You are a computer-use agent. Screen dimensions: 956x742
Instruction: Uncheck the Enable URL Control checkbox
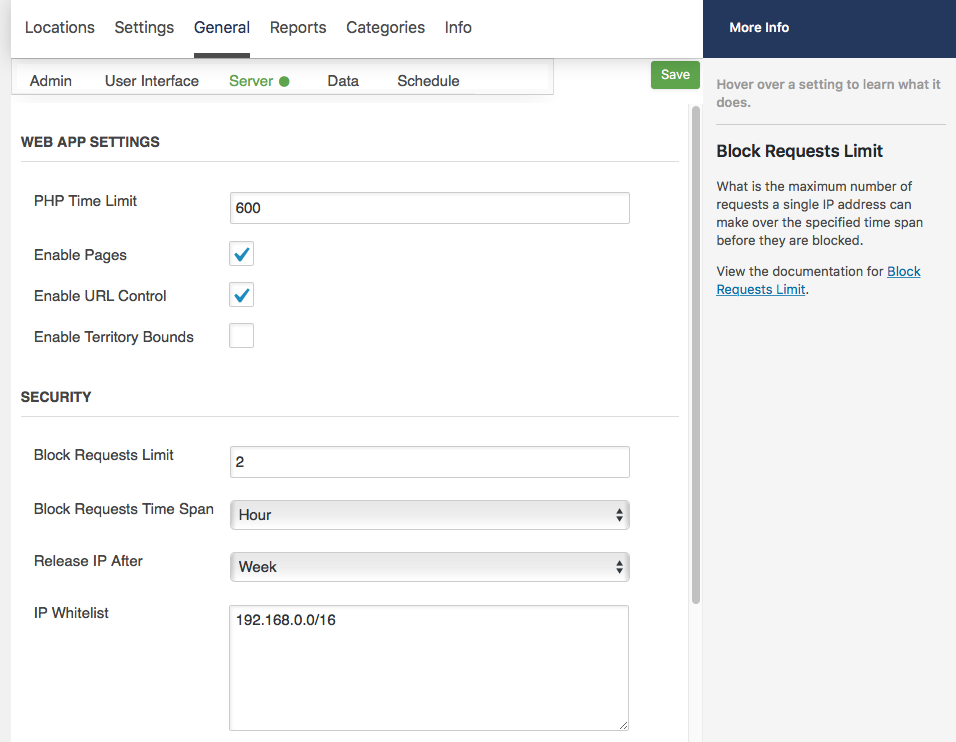click(x=241, y=294)
